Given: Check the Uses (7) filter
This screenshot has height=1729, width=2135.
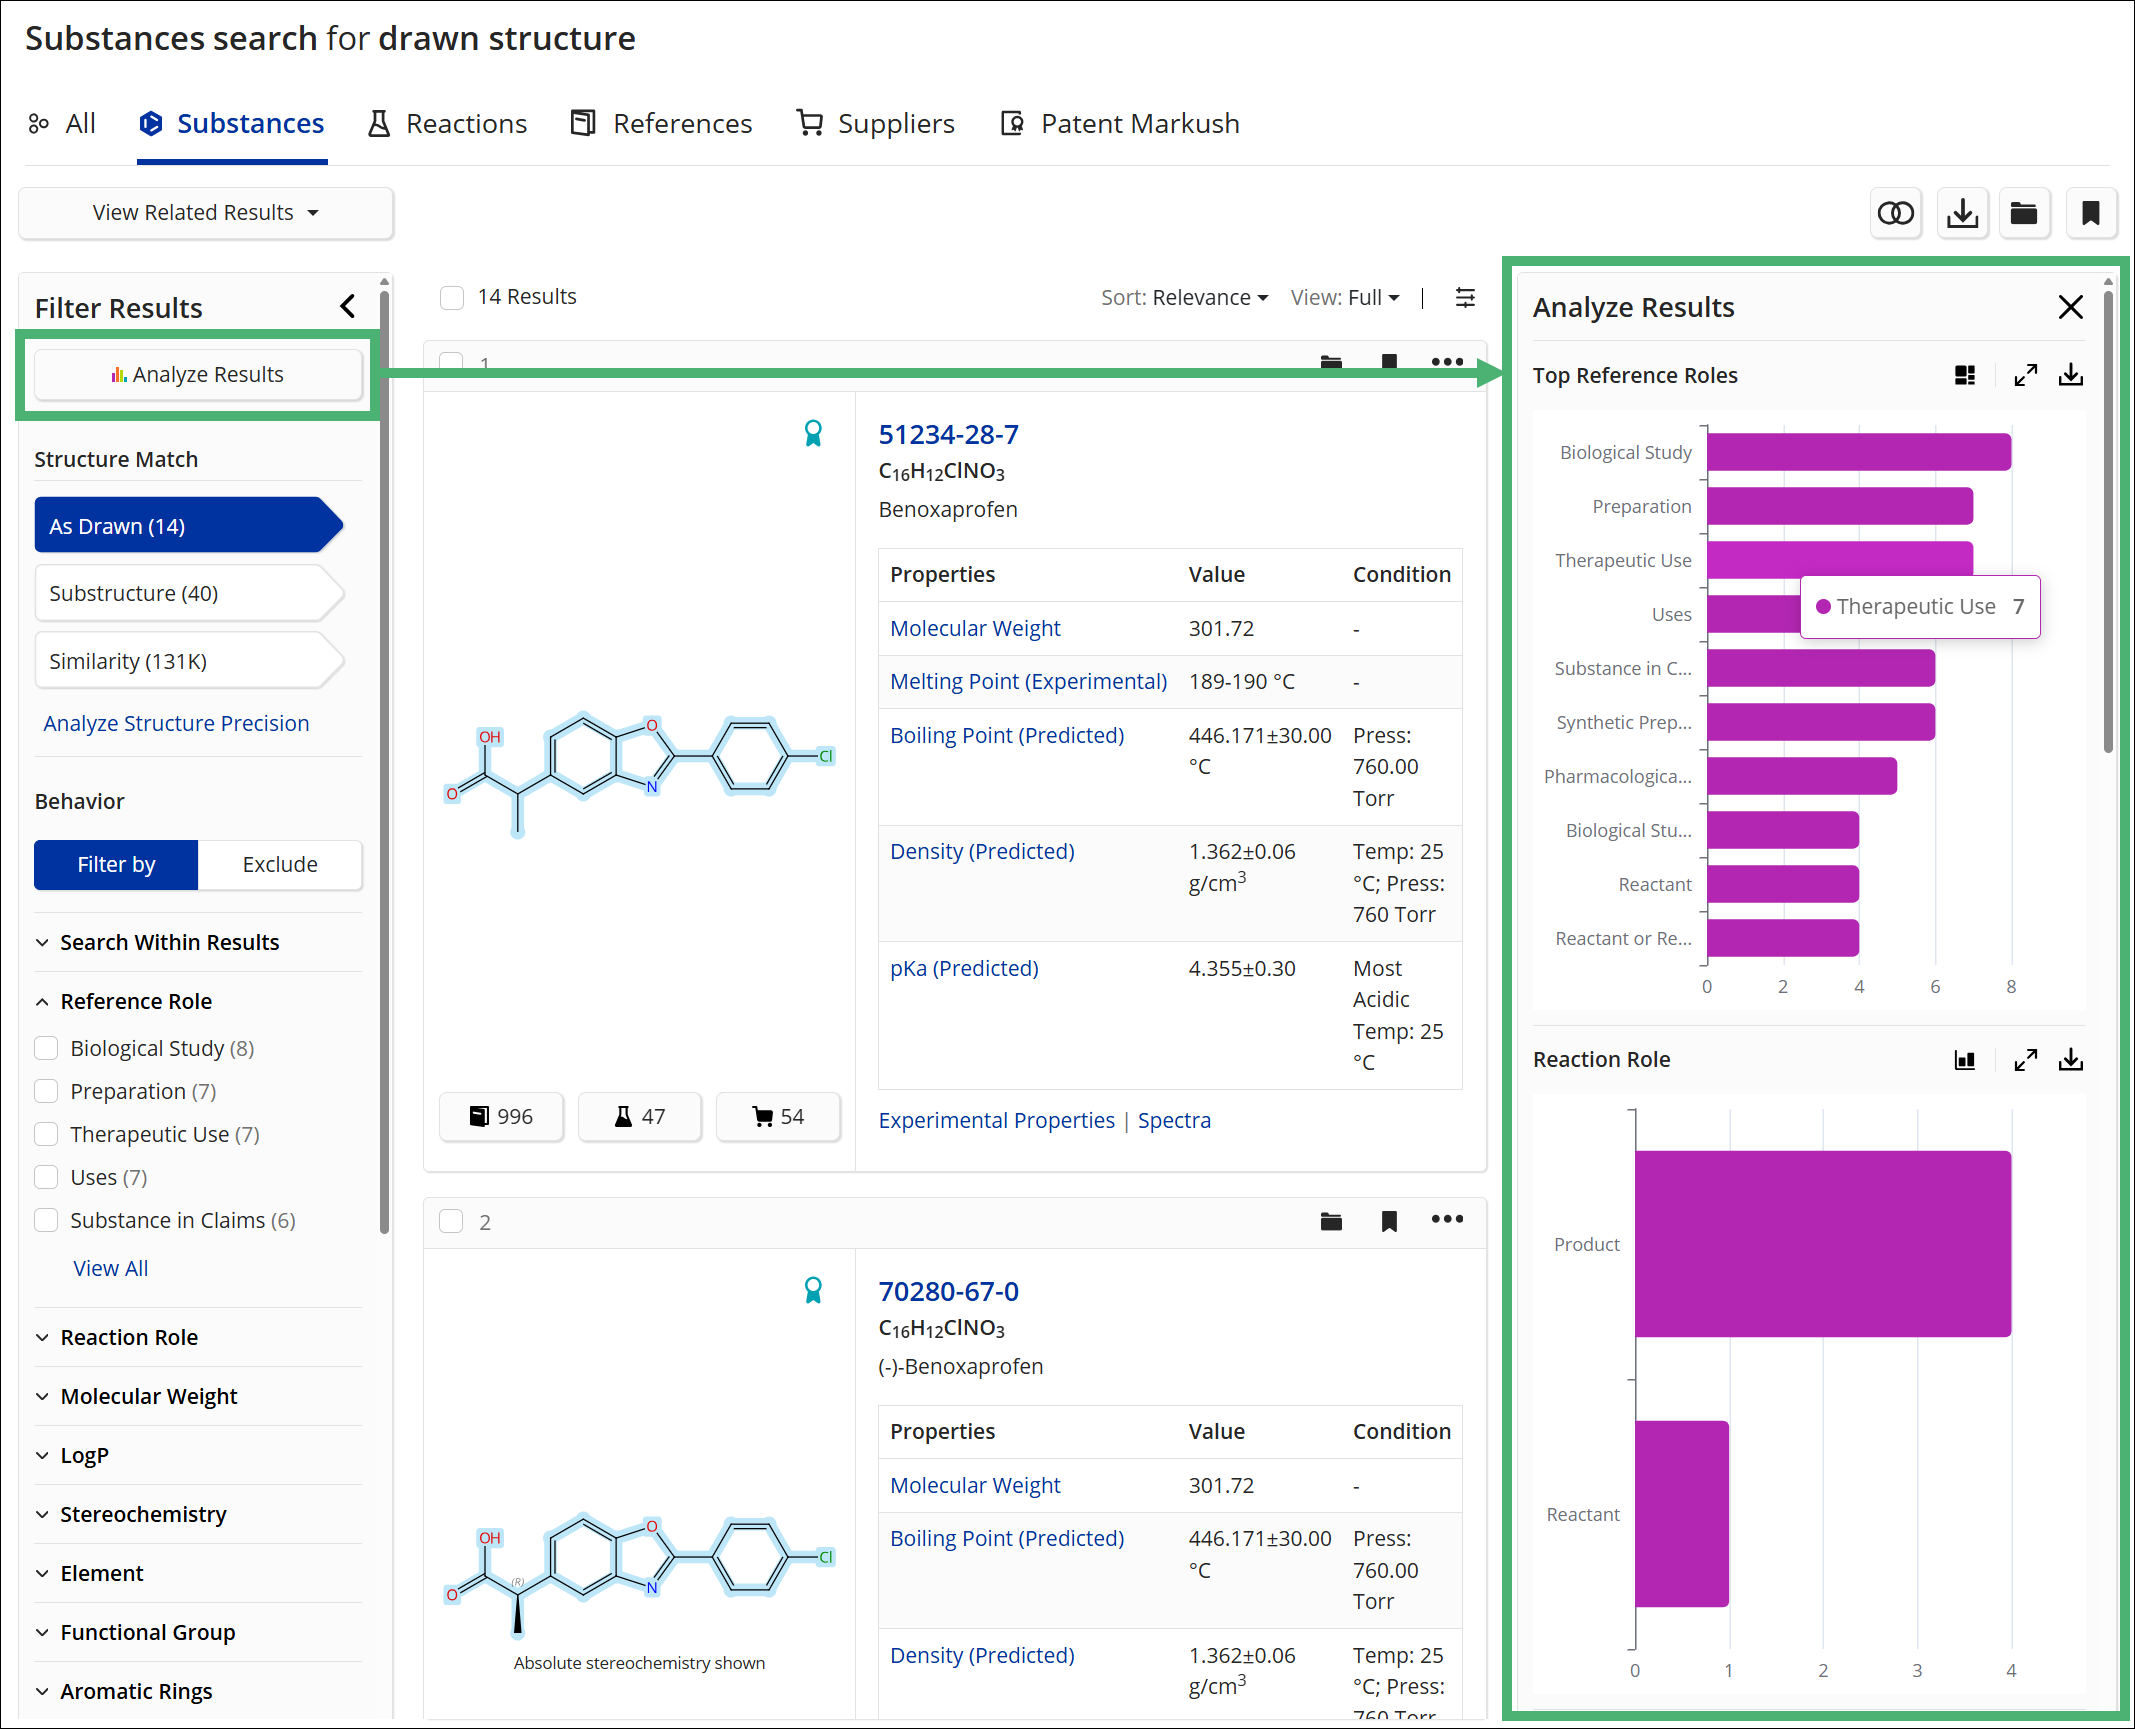Looking at the screenshot, I should pos(46,1177).
